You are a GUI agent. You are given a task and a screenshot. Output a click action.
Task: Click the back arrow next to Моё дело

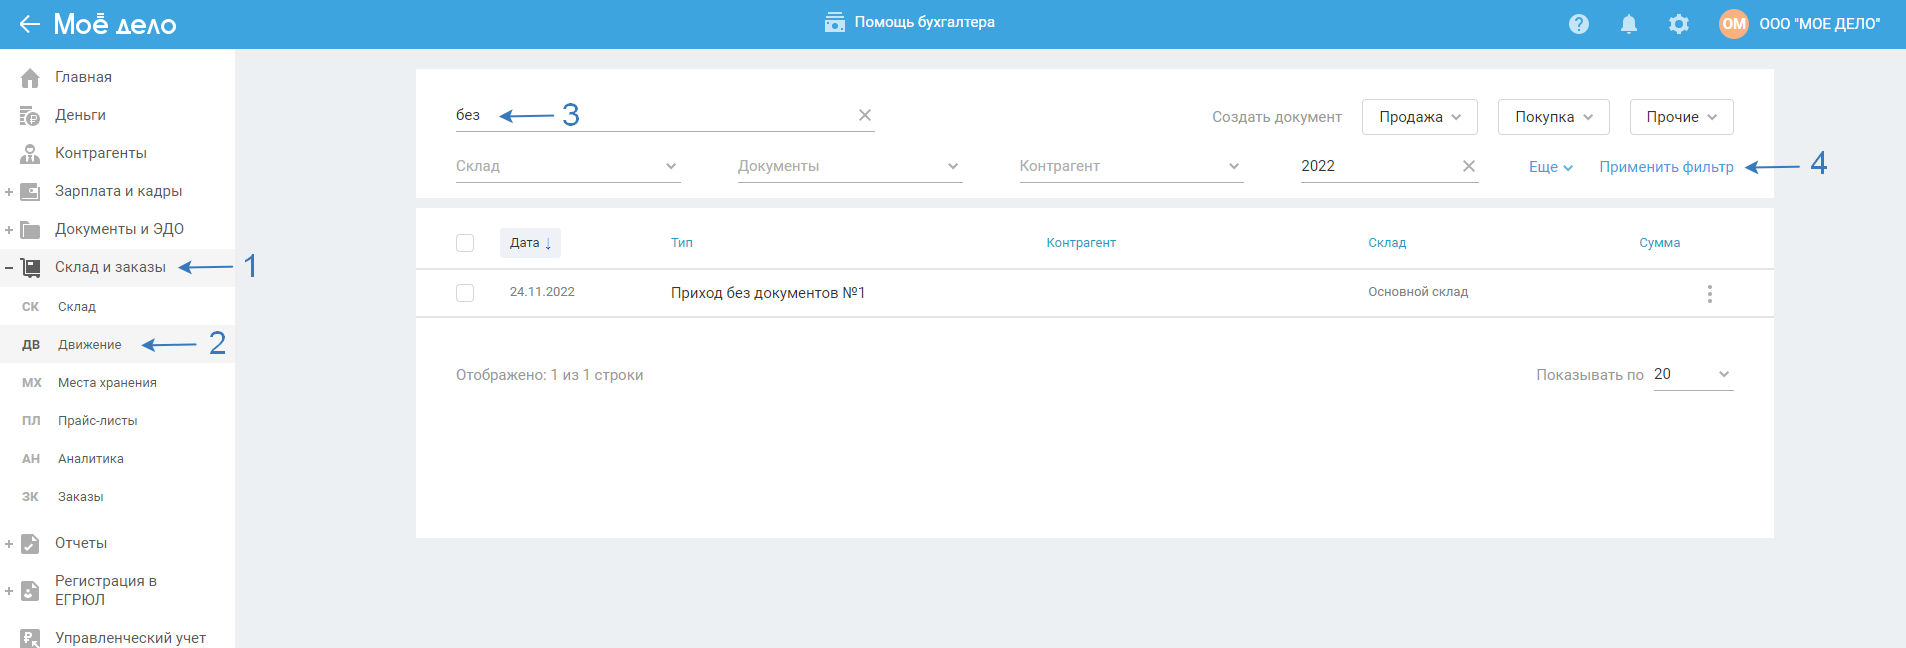click(x=29, y=24)
